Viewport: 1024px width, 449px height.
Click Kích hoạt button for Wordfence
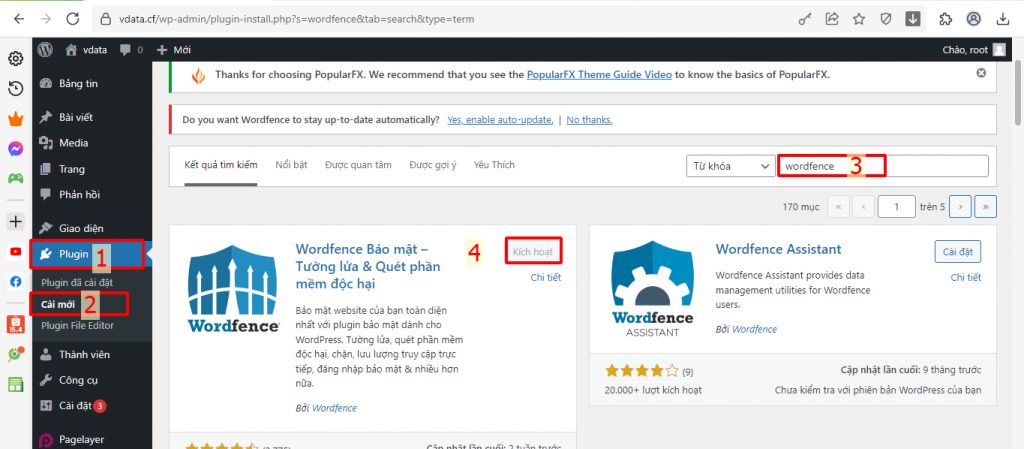pos(534,252)
